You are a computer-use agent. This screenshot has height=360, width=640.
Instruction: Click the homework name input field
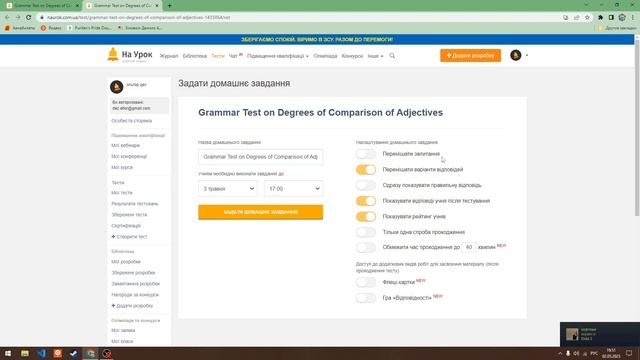pos(260,157)
